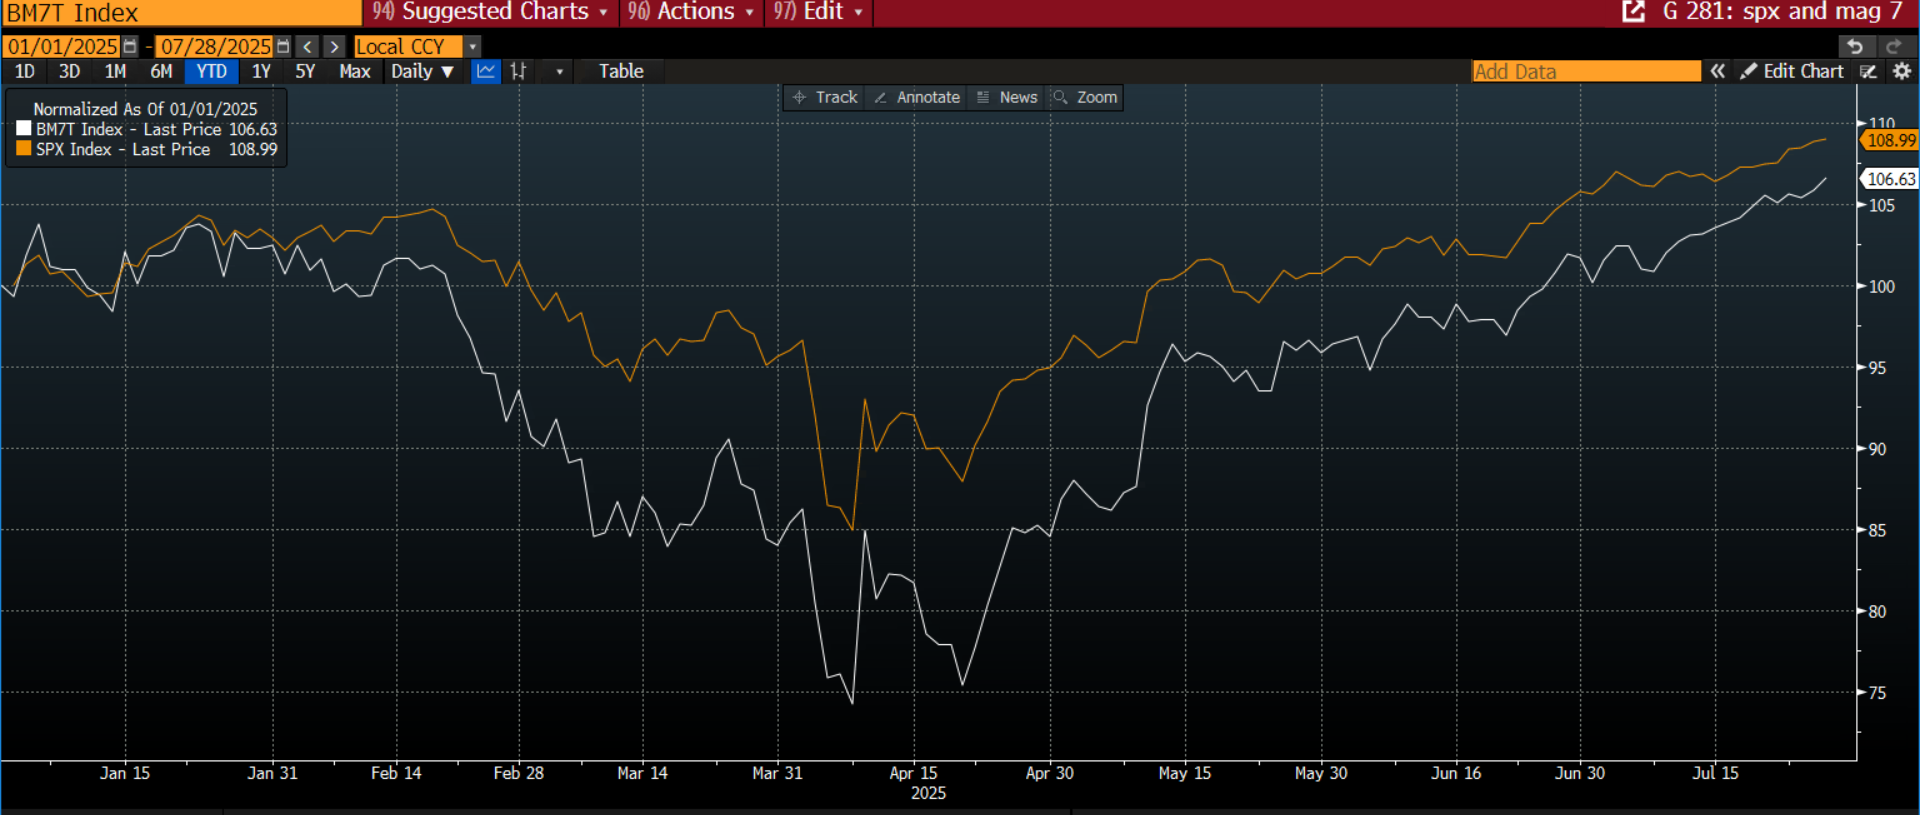Switch to the 6M time range
The image size is (1920, 815).
coord(161,71)
